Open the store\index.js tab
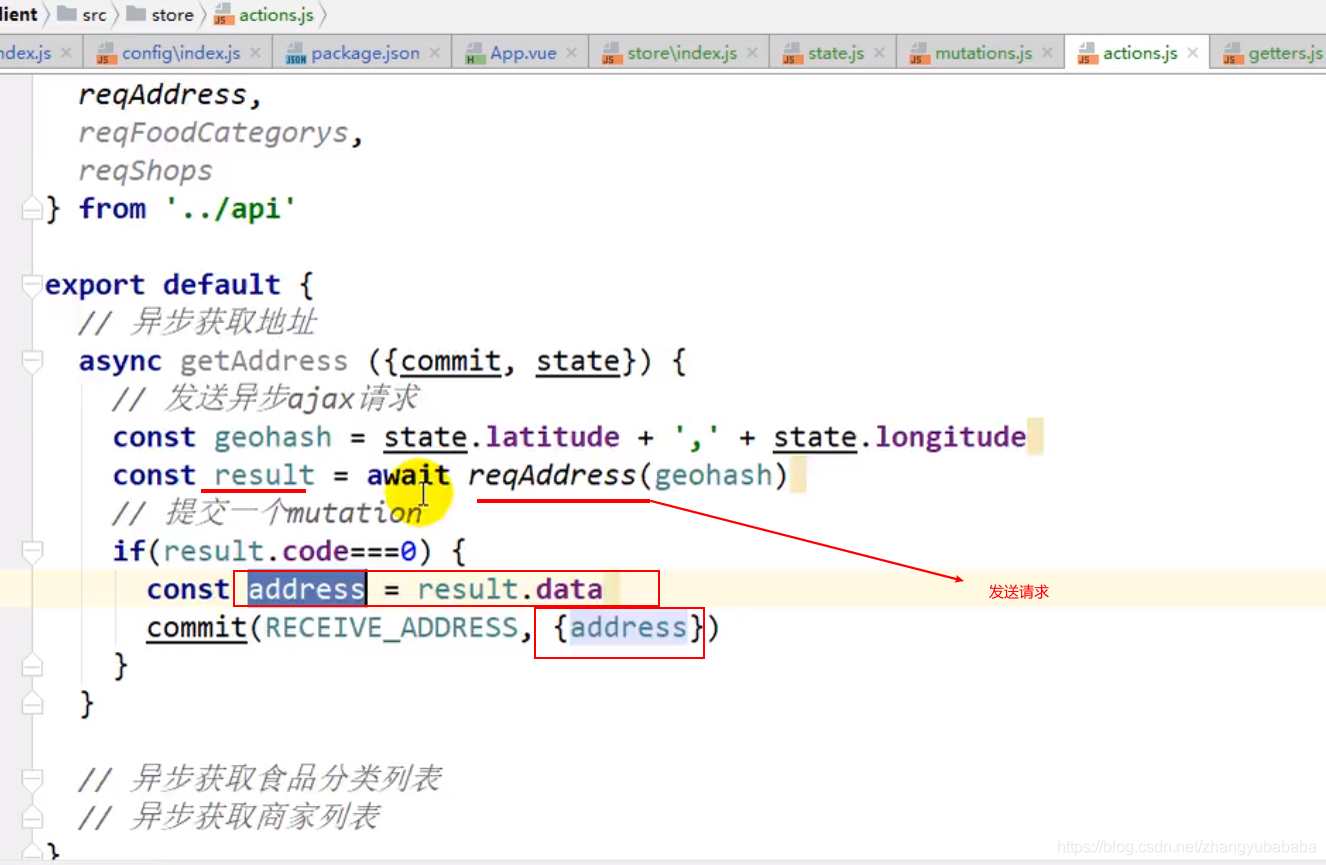Screen dimensions: 1326x865 679,53
